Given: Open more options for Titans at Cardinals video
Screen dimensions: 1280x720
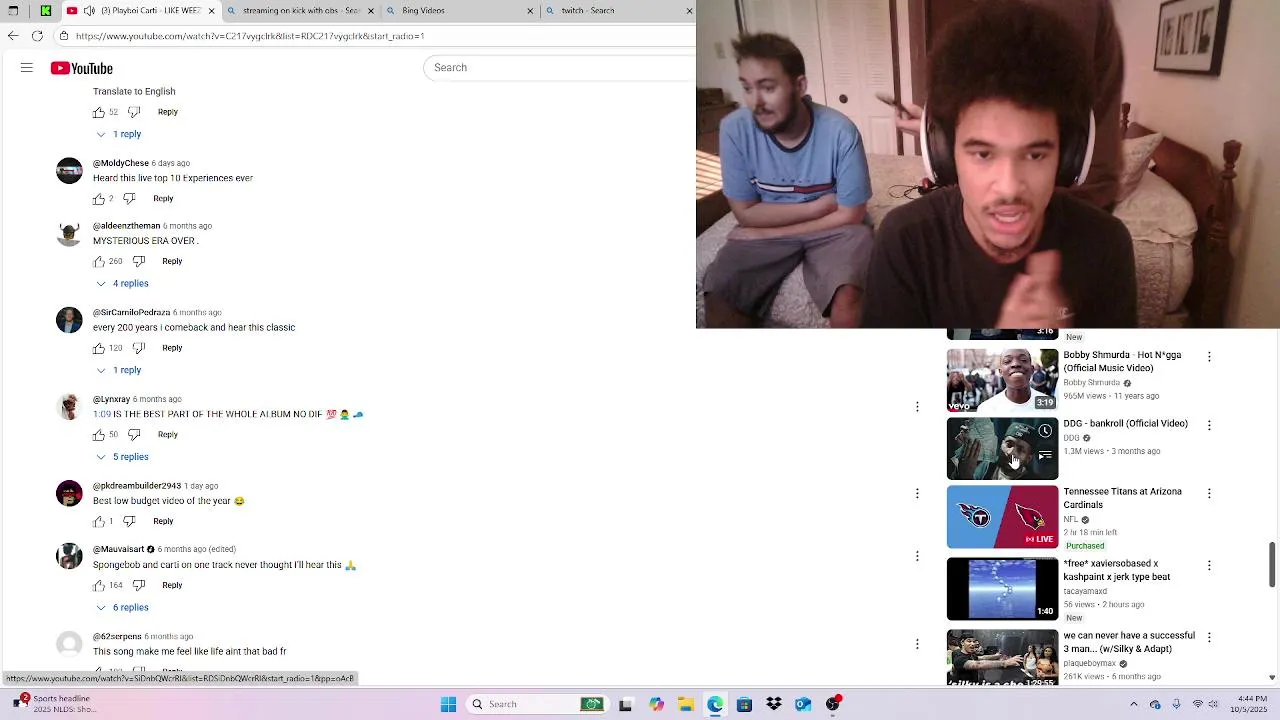Looking at the screenshot, I should click(x=1209, y=493).
